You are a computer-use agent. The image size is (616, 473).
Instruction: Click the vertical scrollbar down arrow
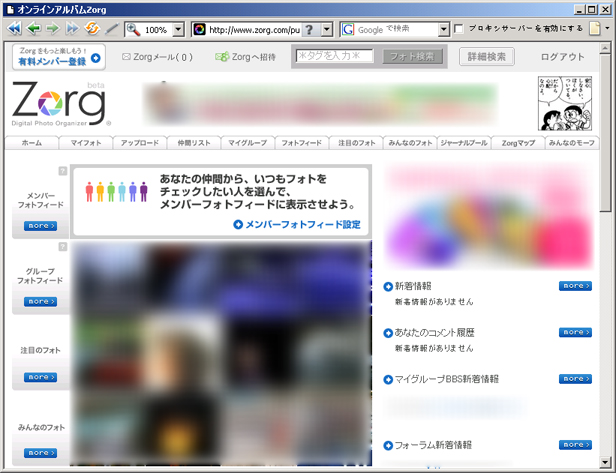click(x=605, y=462)
